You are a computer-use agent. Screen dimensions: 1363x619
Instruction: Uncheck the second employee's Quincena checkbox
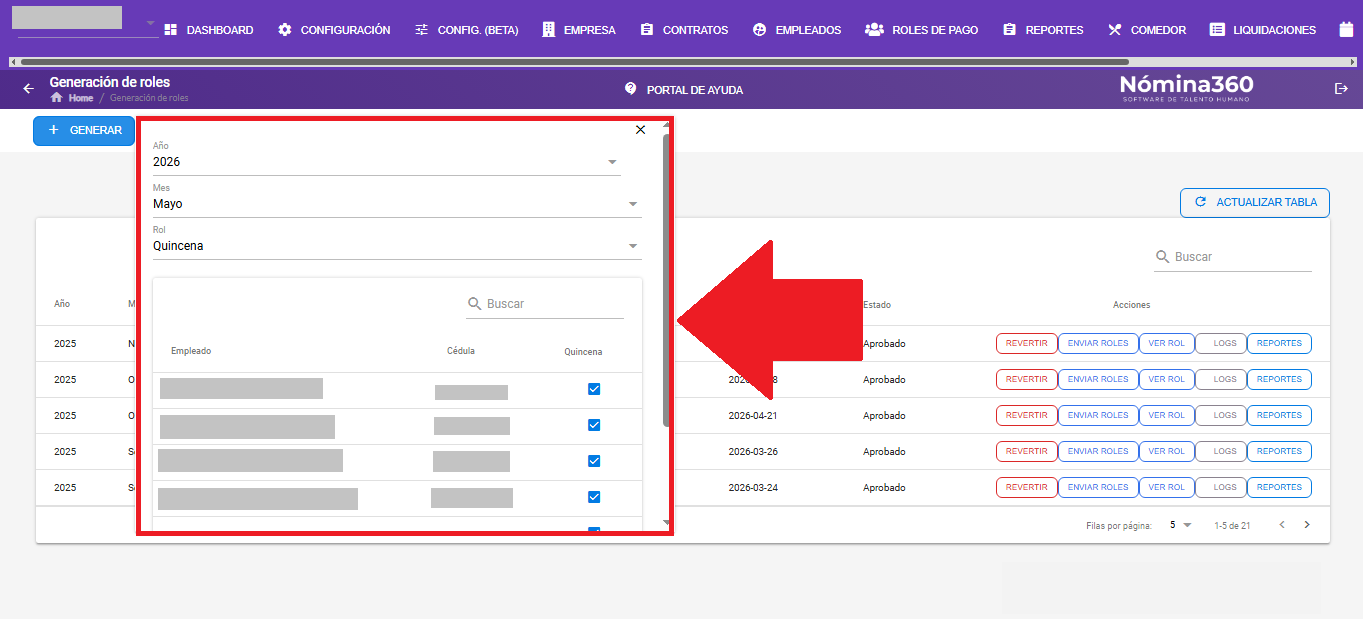coord(594,425)
